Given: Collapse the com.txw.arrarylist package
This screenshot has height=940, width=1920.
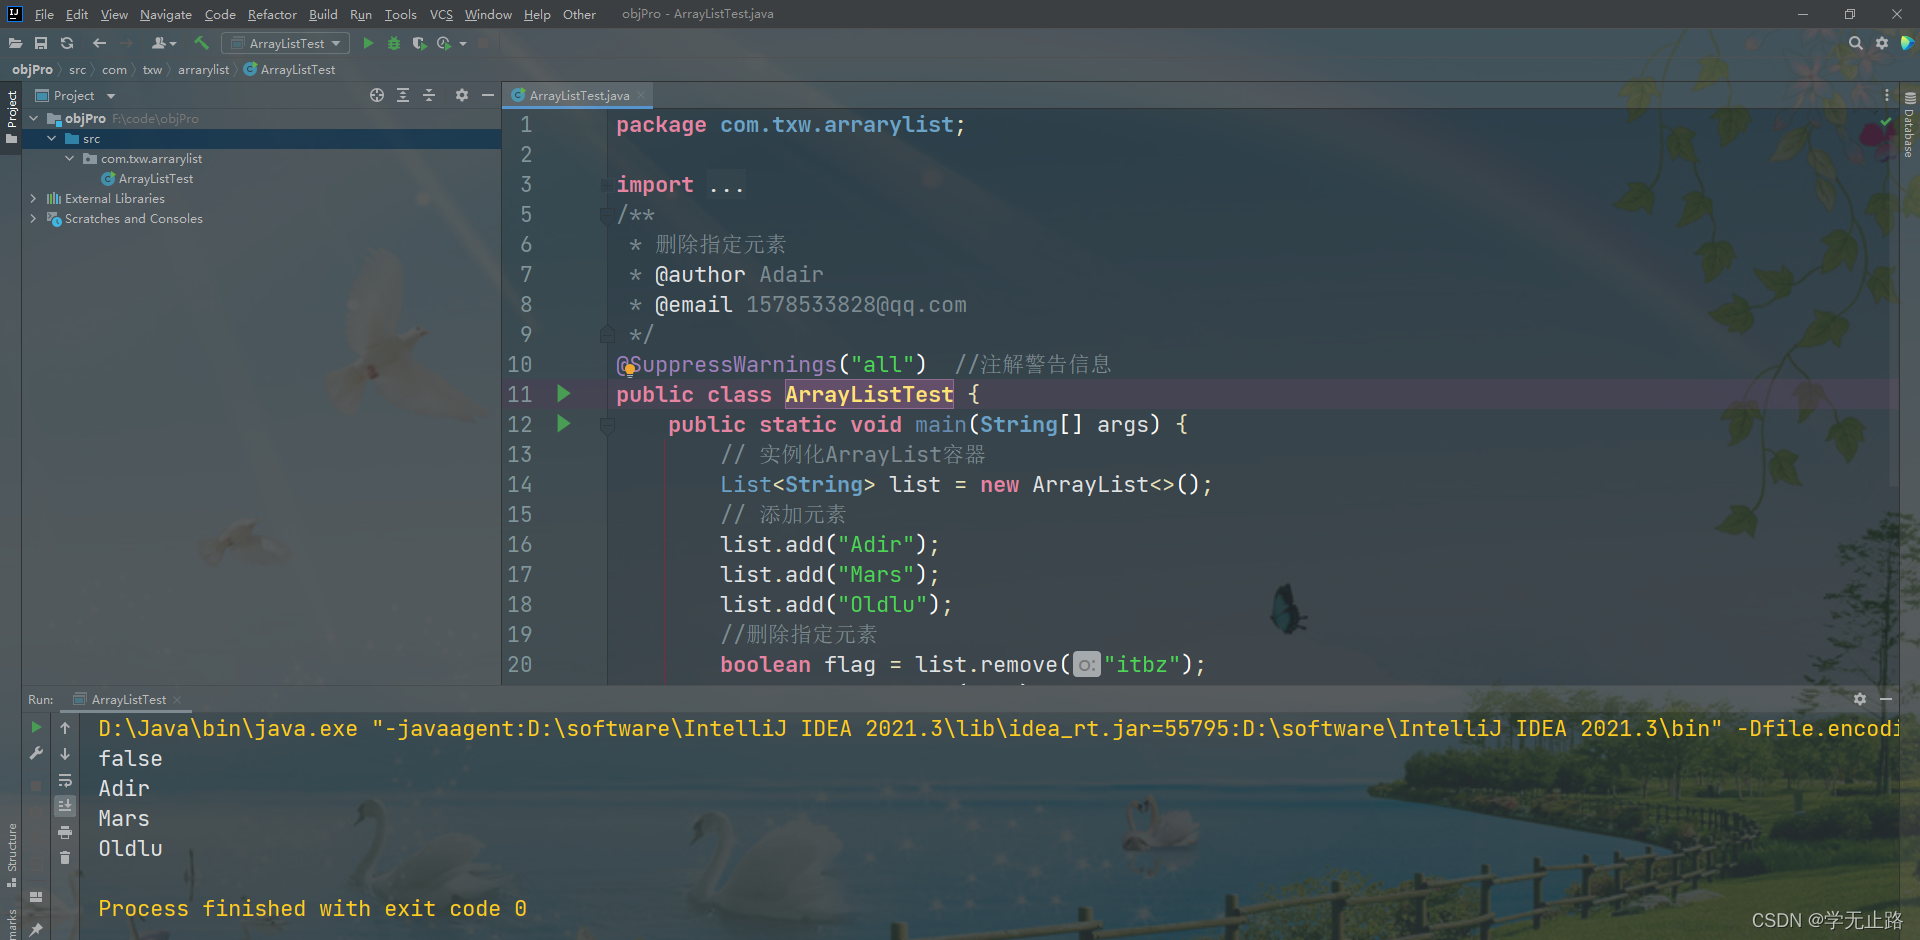Looking at the screenshot, I should (x=70, y=158).
